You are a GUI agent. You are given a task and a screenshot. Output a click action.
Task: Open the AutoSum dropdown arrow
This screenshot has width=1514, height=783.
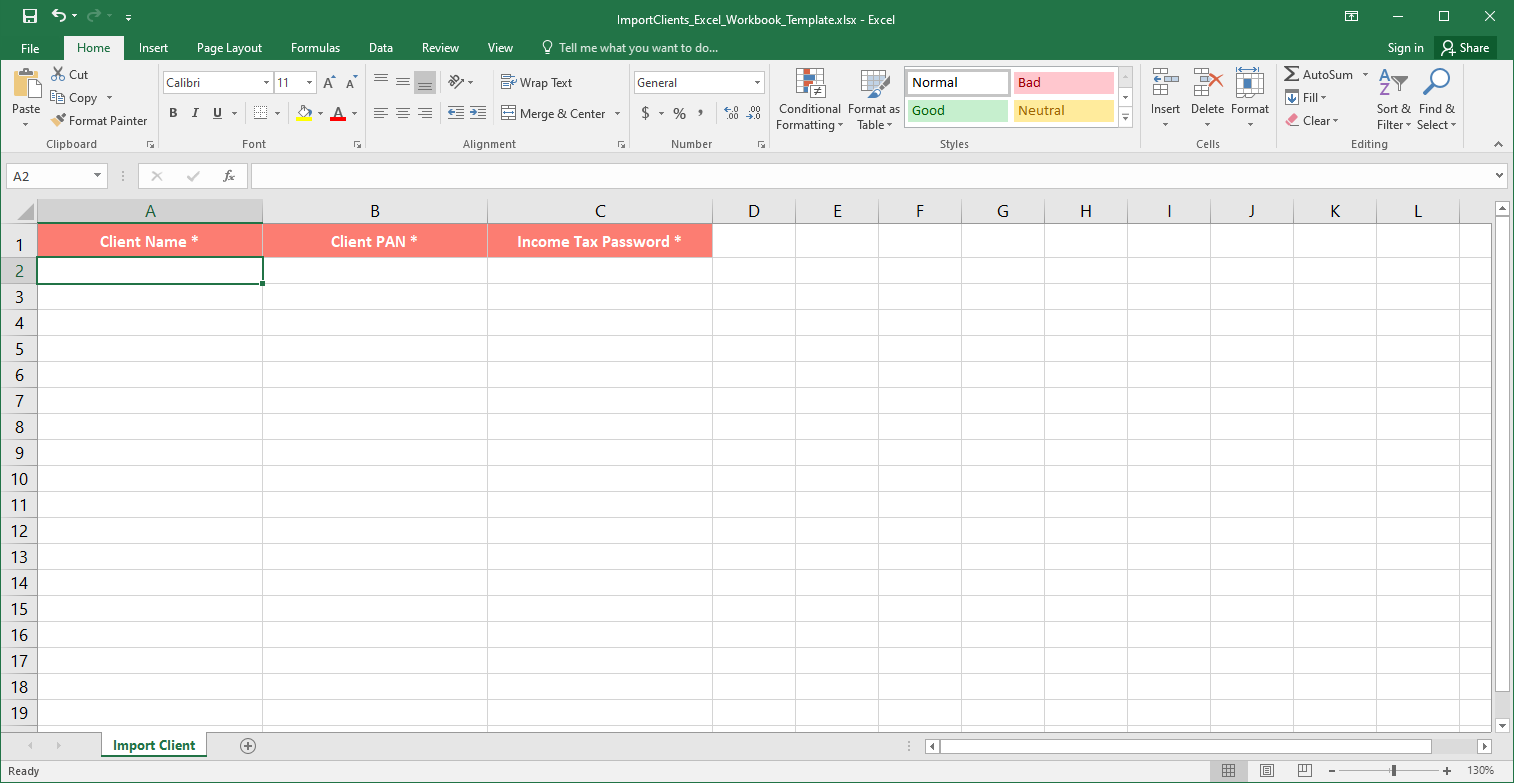(1365, 75)
